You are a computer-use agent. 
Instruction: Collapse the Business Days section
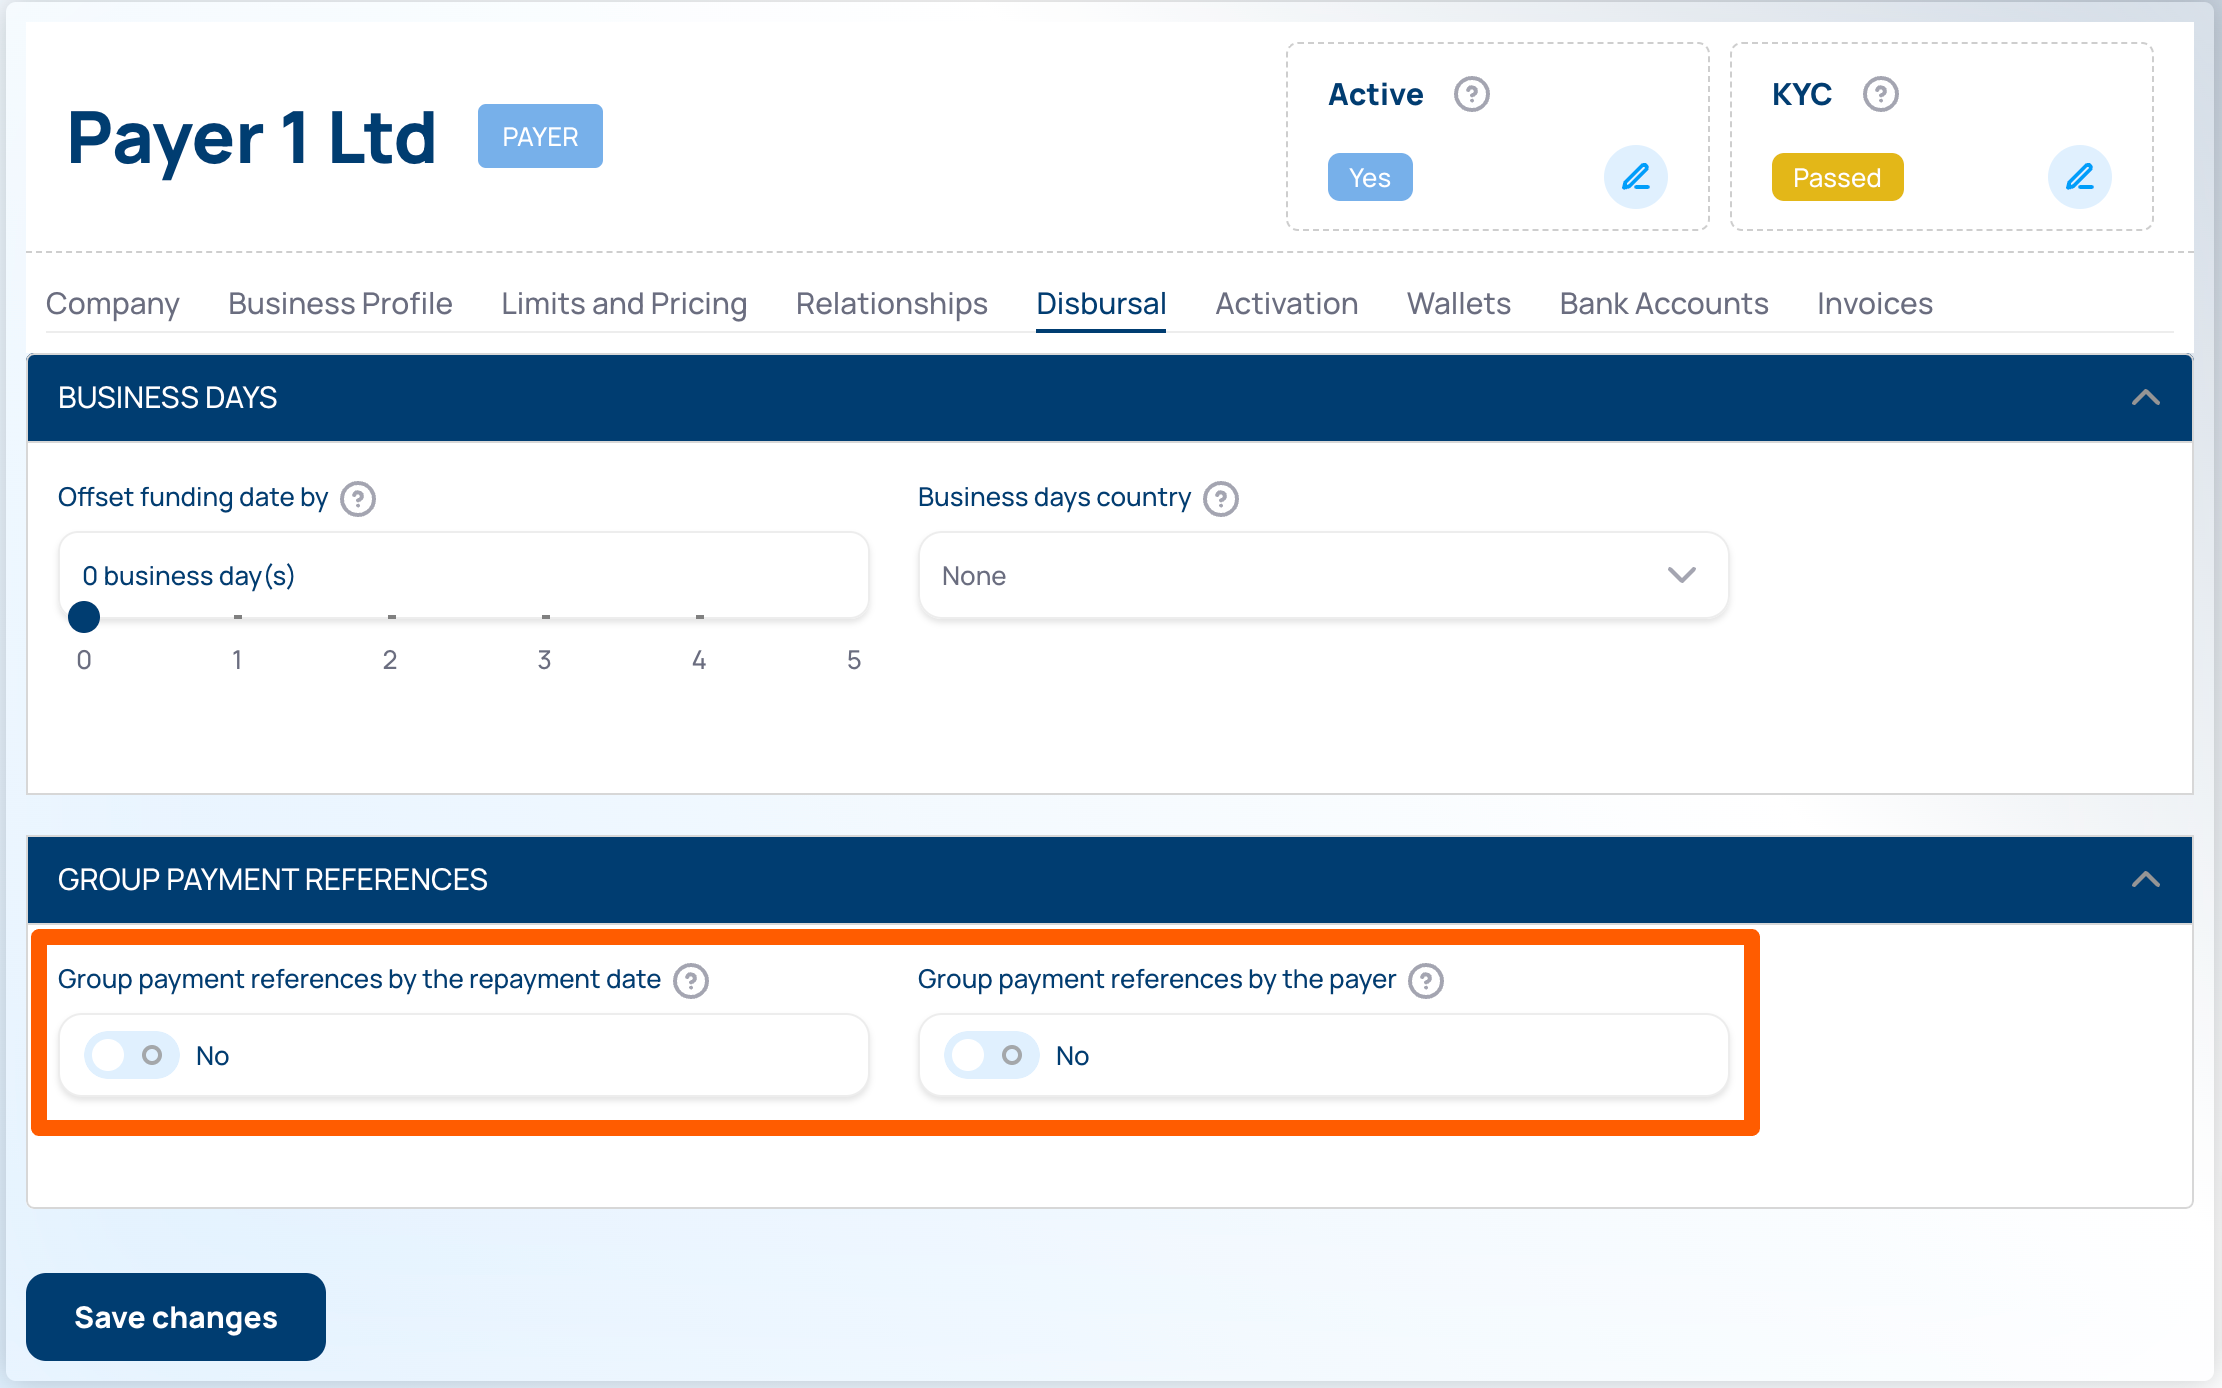2145,397
